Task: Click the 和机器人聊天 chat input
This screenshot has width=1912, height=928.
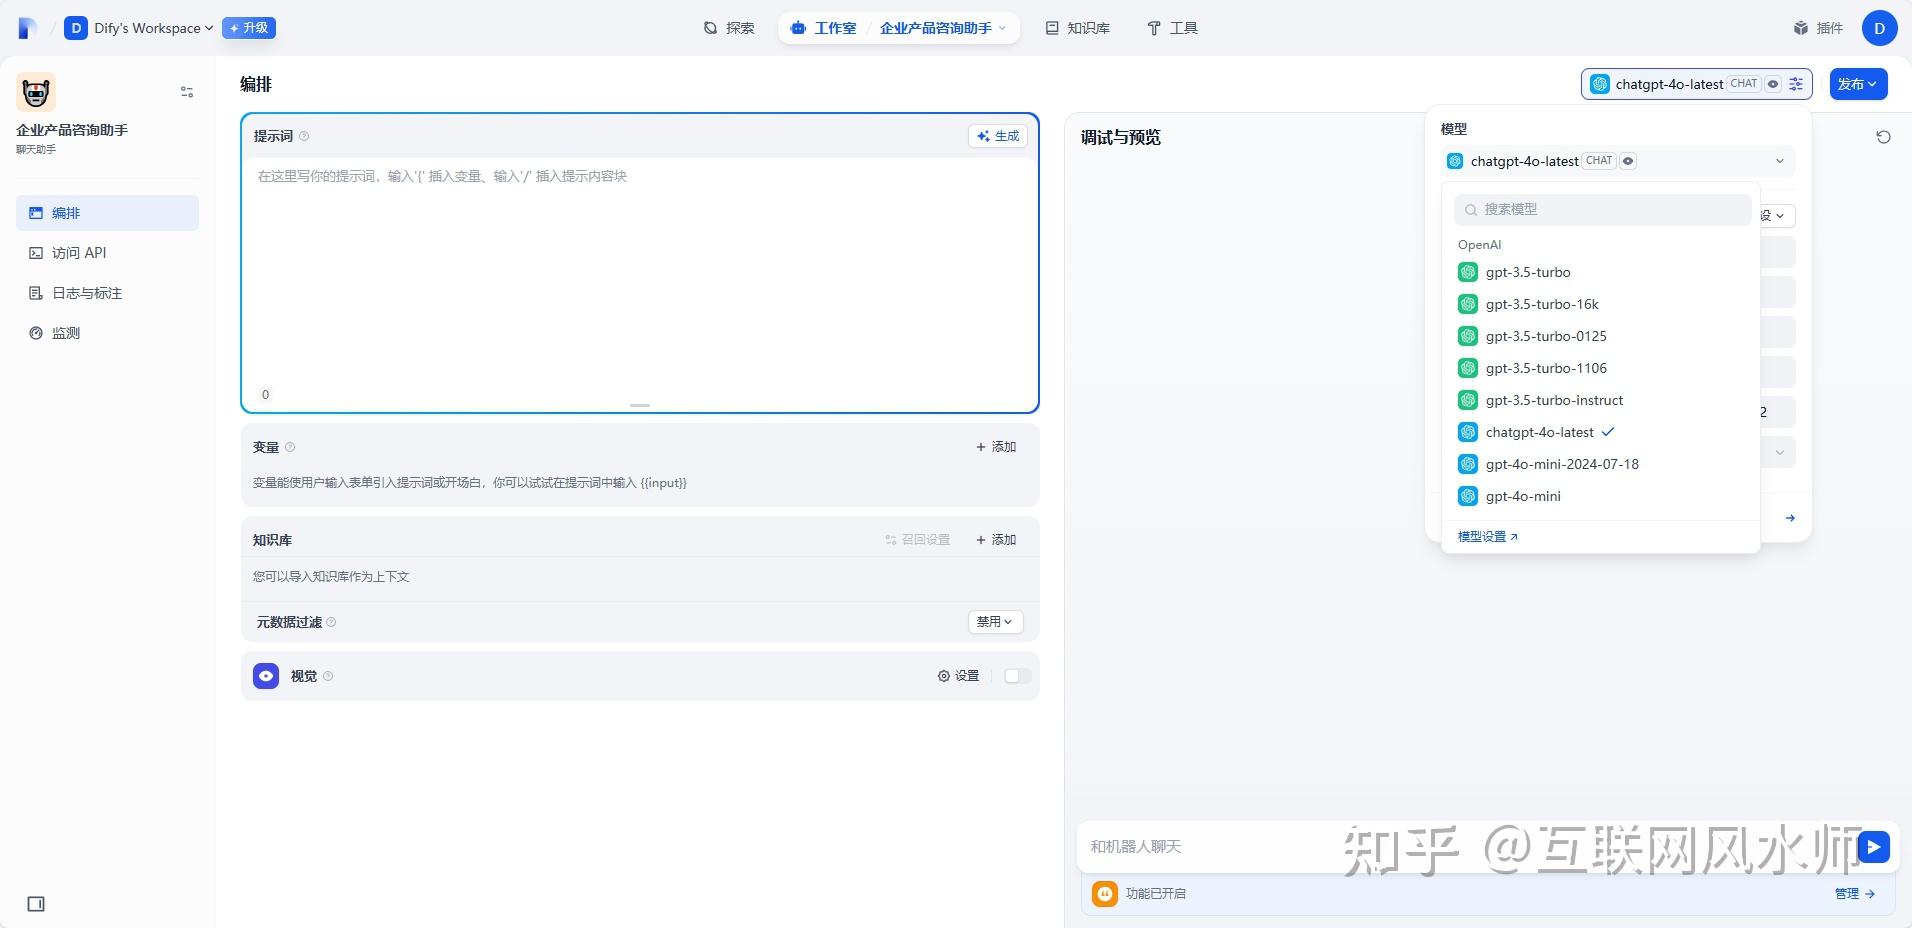Action: 1465,847
